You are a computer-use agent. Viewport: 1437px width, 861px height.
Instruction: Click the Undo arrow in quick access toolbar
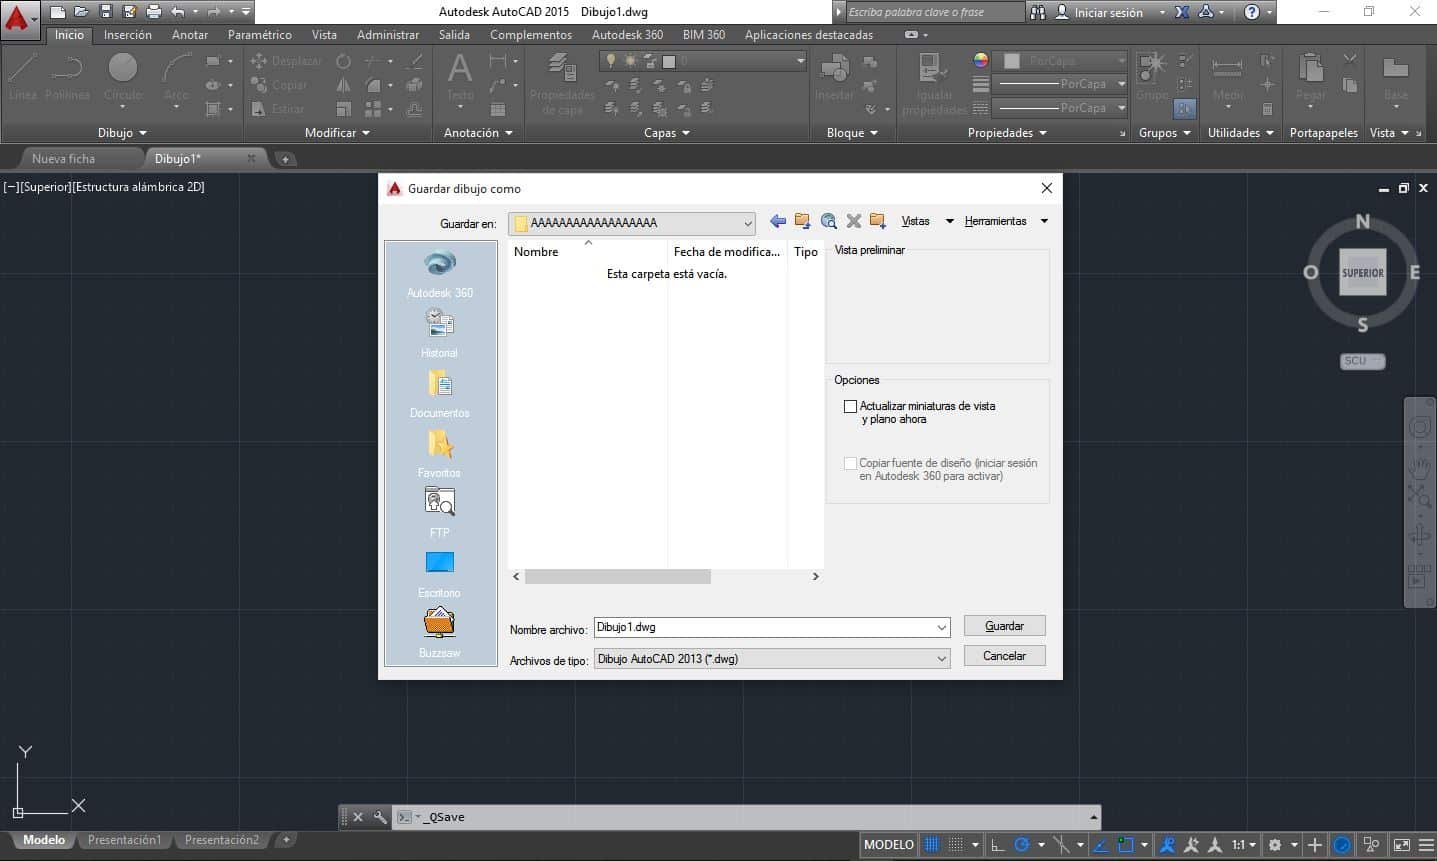[178, 12]
